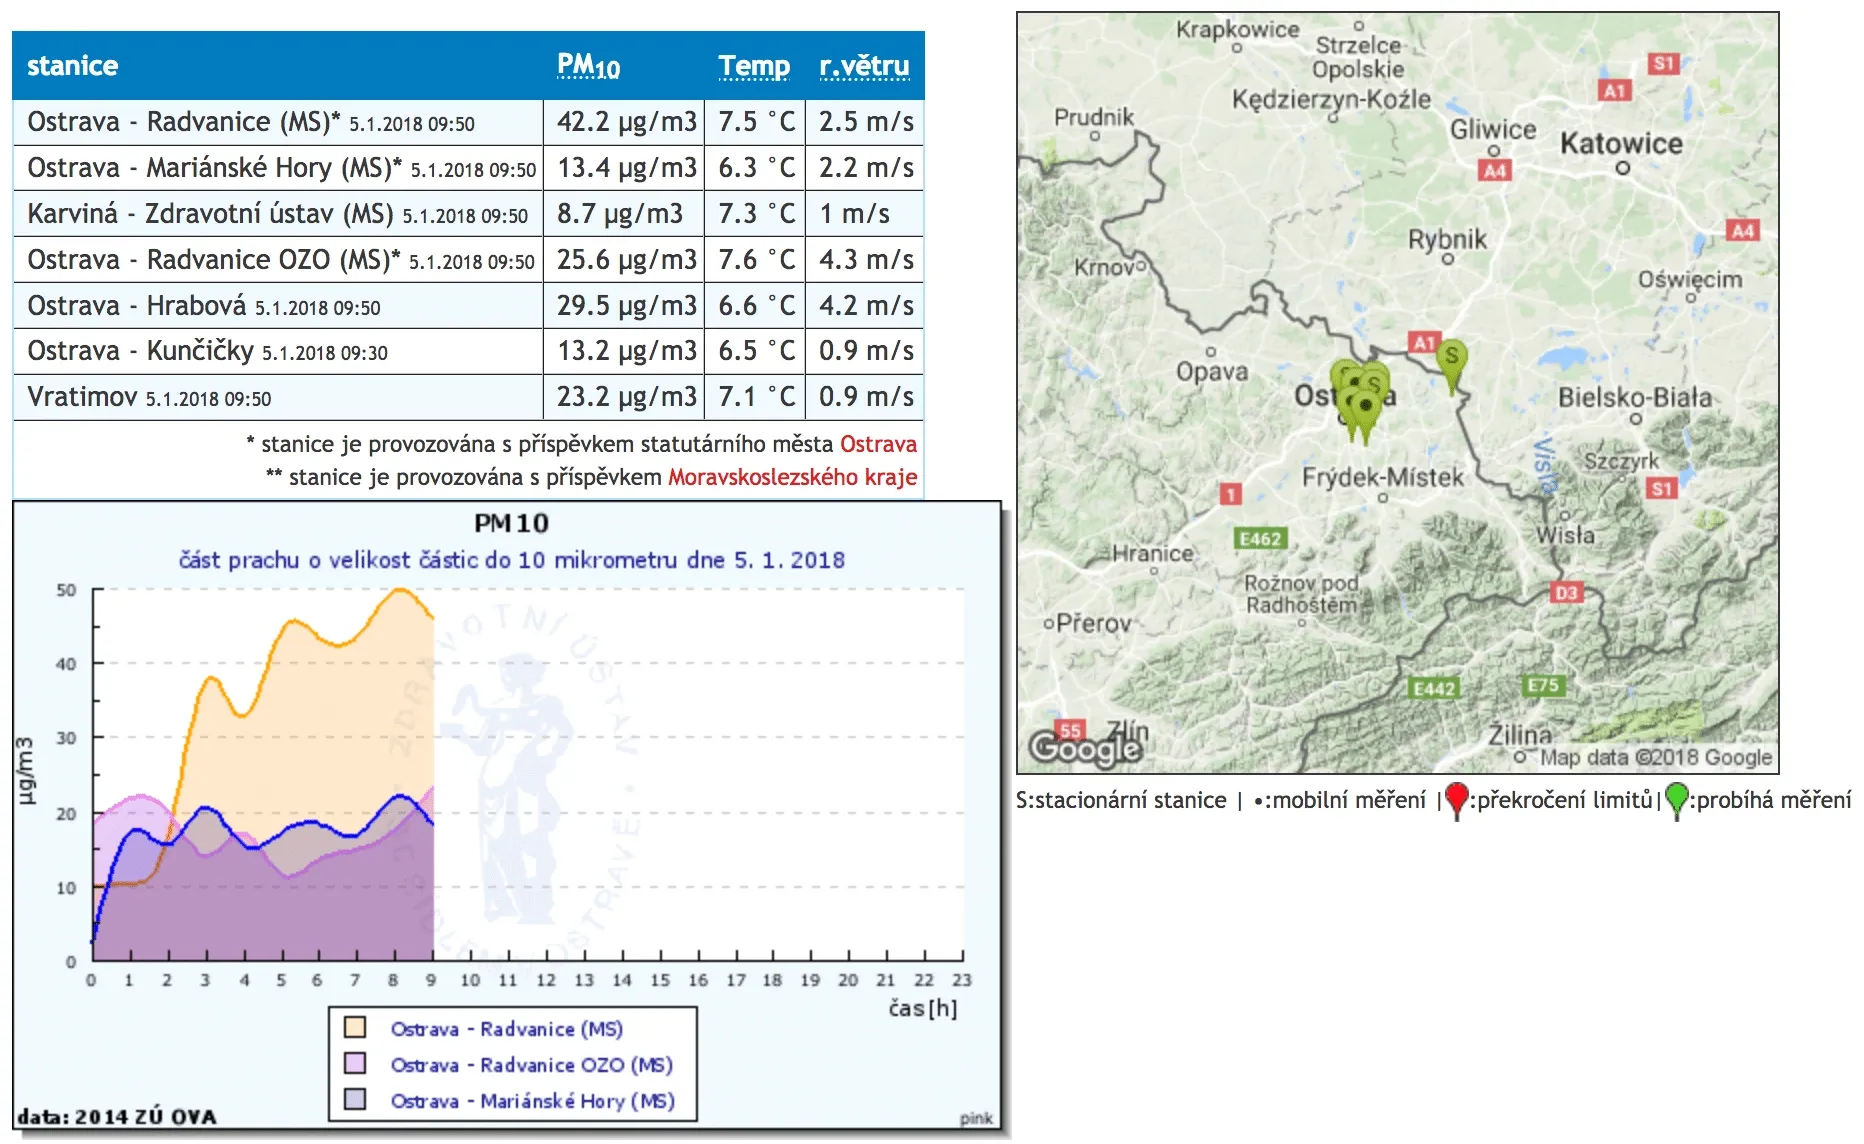Select the Karviná - Zdravotní ústav station row
The image size is (1864, 1144).
277,214
